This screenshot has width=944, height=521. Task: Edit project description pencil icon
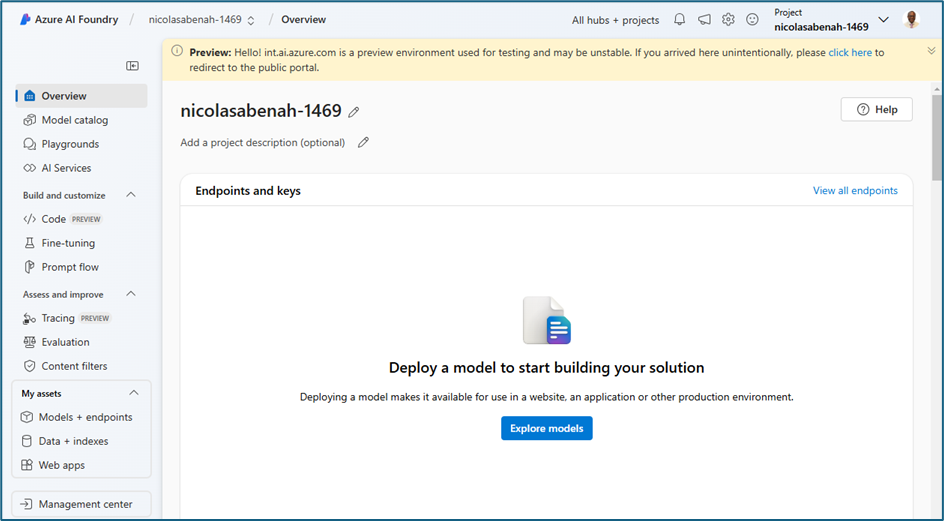coord(363,143)
